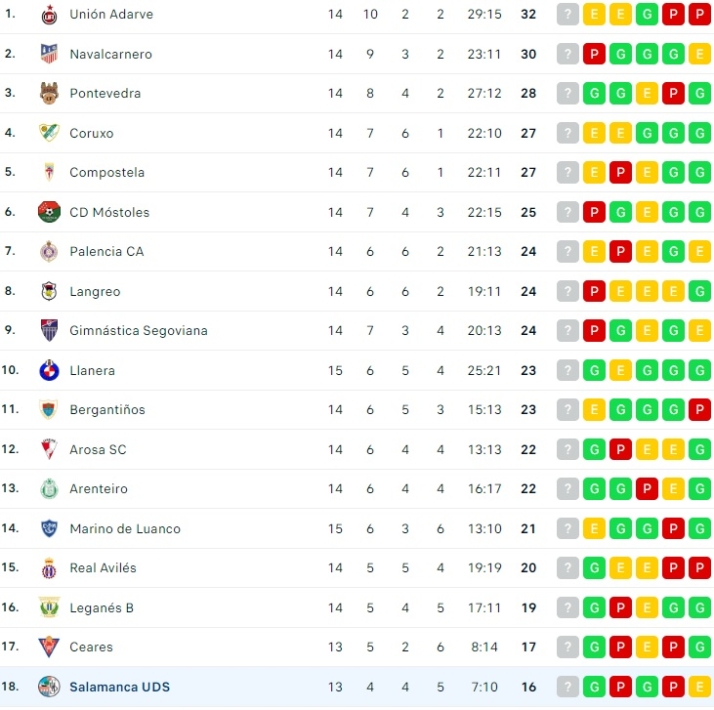The image size is (714, 710).
Task: Click Real Avilés' last red P badge
Action: click(700, 568)
